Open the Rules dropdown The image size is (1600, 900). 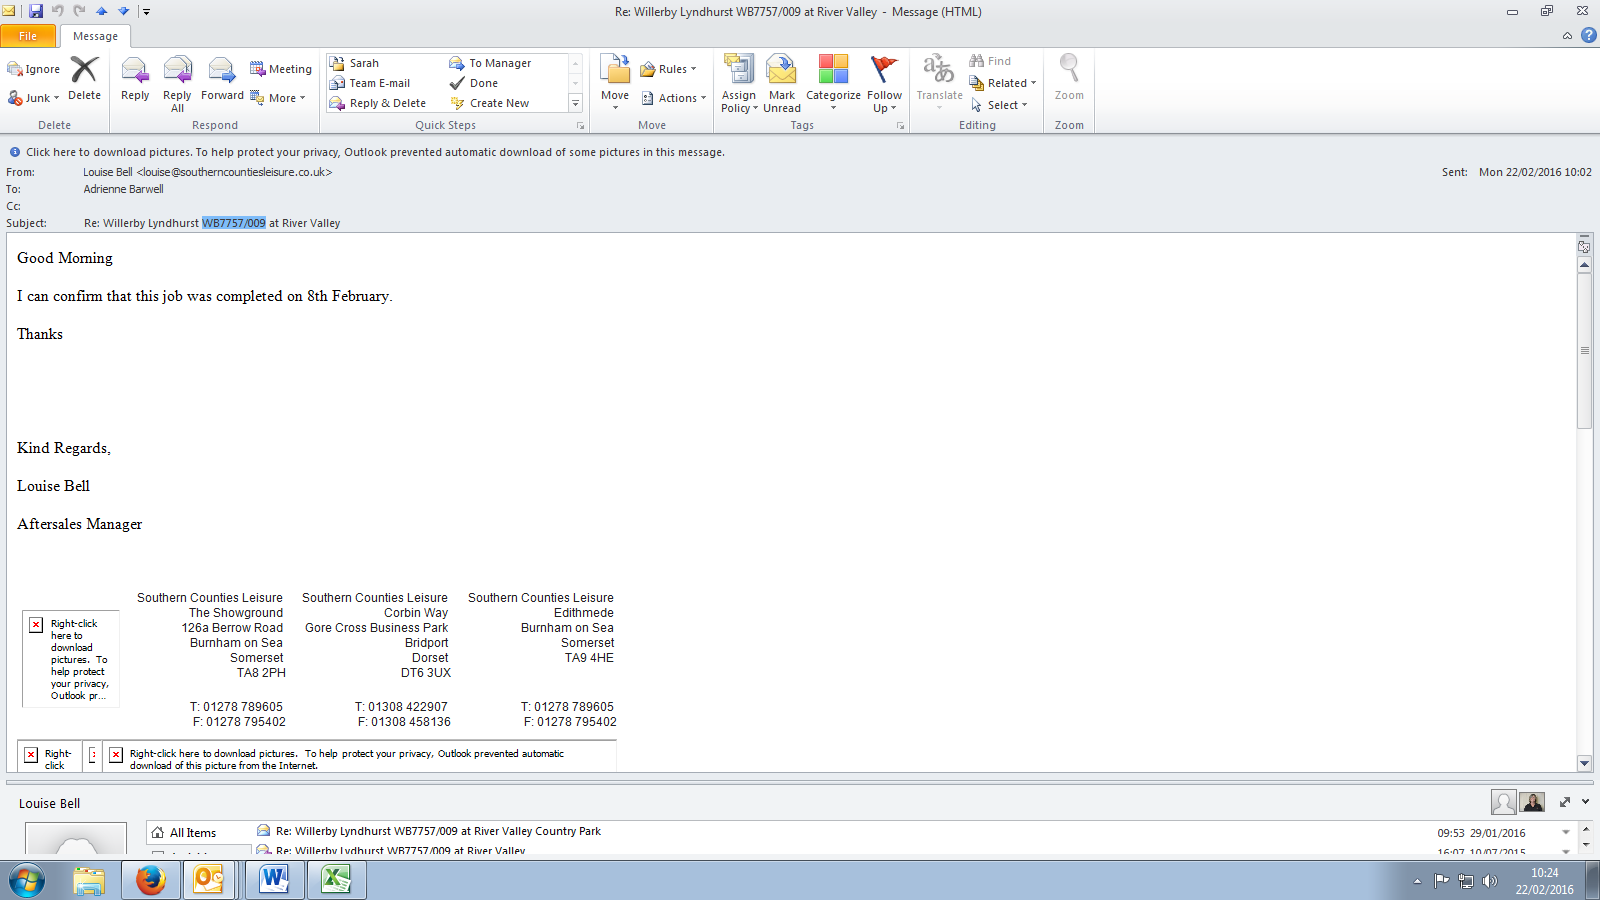click(668, 69)
